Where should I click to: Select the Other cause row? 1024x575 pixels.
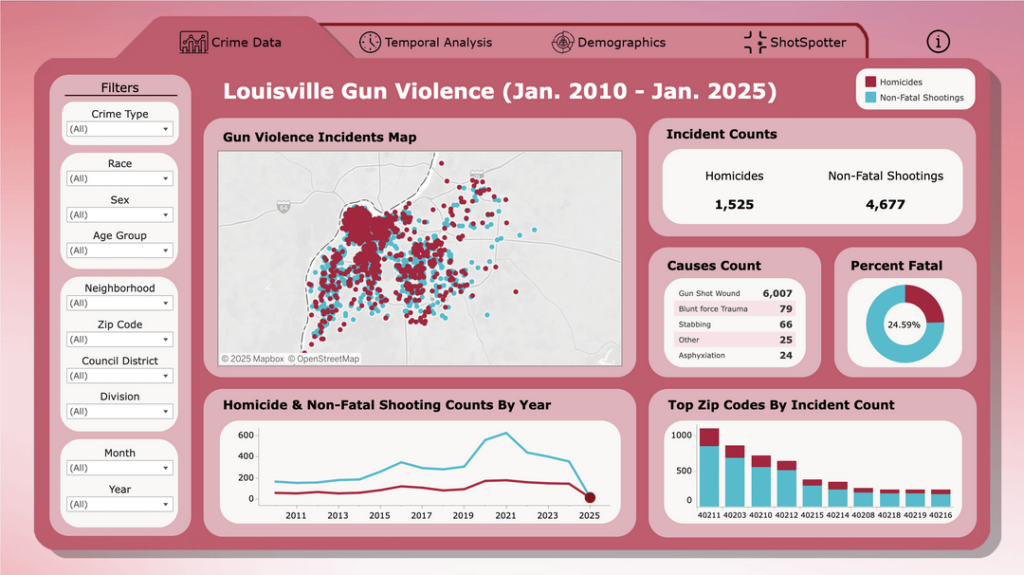point(735,340)
